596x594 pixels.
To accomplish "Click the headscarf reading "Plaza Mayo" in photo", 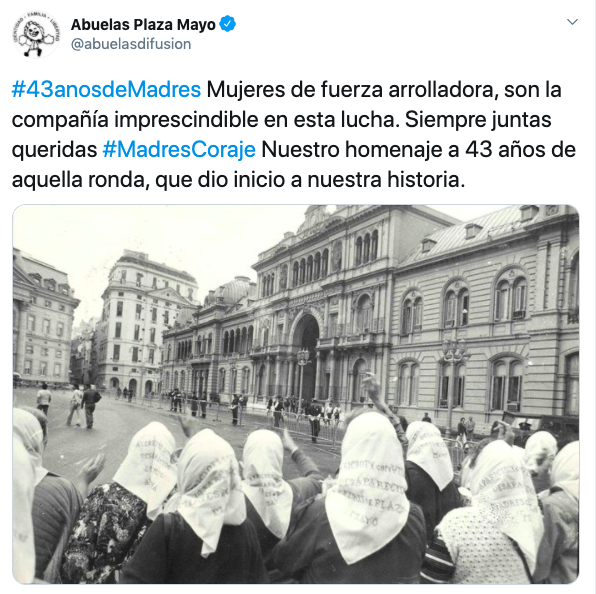I will coord(368,485).
